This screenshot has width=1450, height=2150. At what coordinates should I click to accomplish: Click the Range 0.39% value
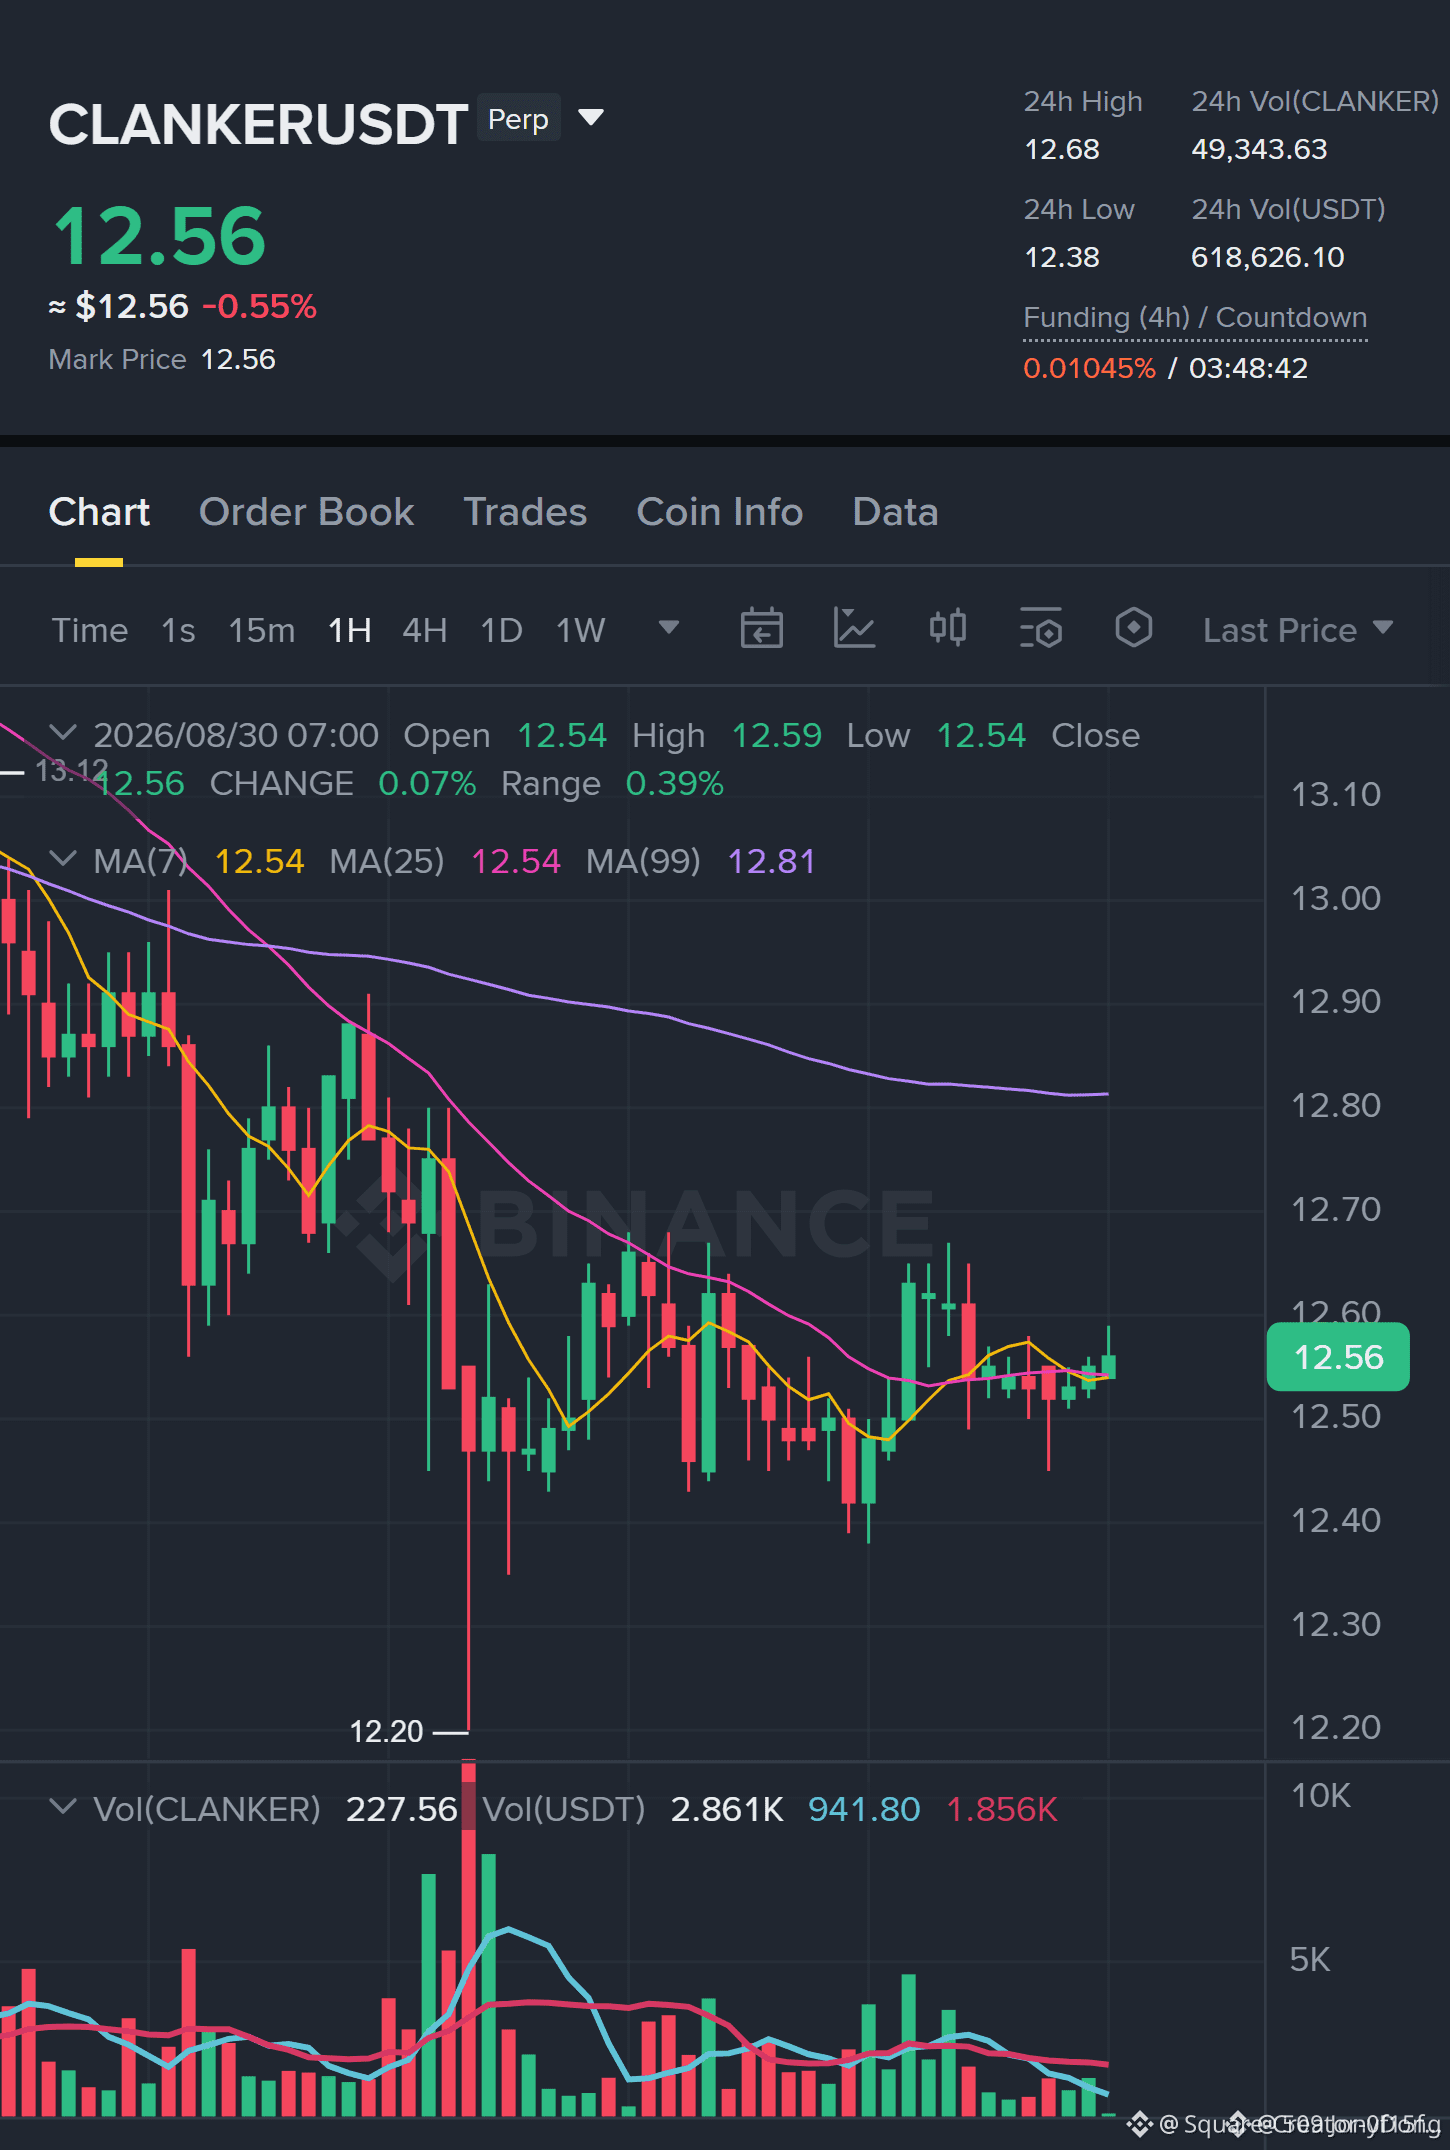[x=674, y=783]
